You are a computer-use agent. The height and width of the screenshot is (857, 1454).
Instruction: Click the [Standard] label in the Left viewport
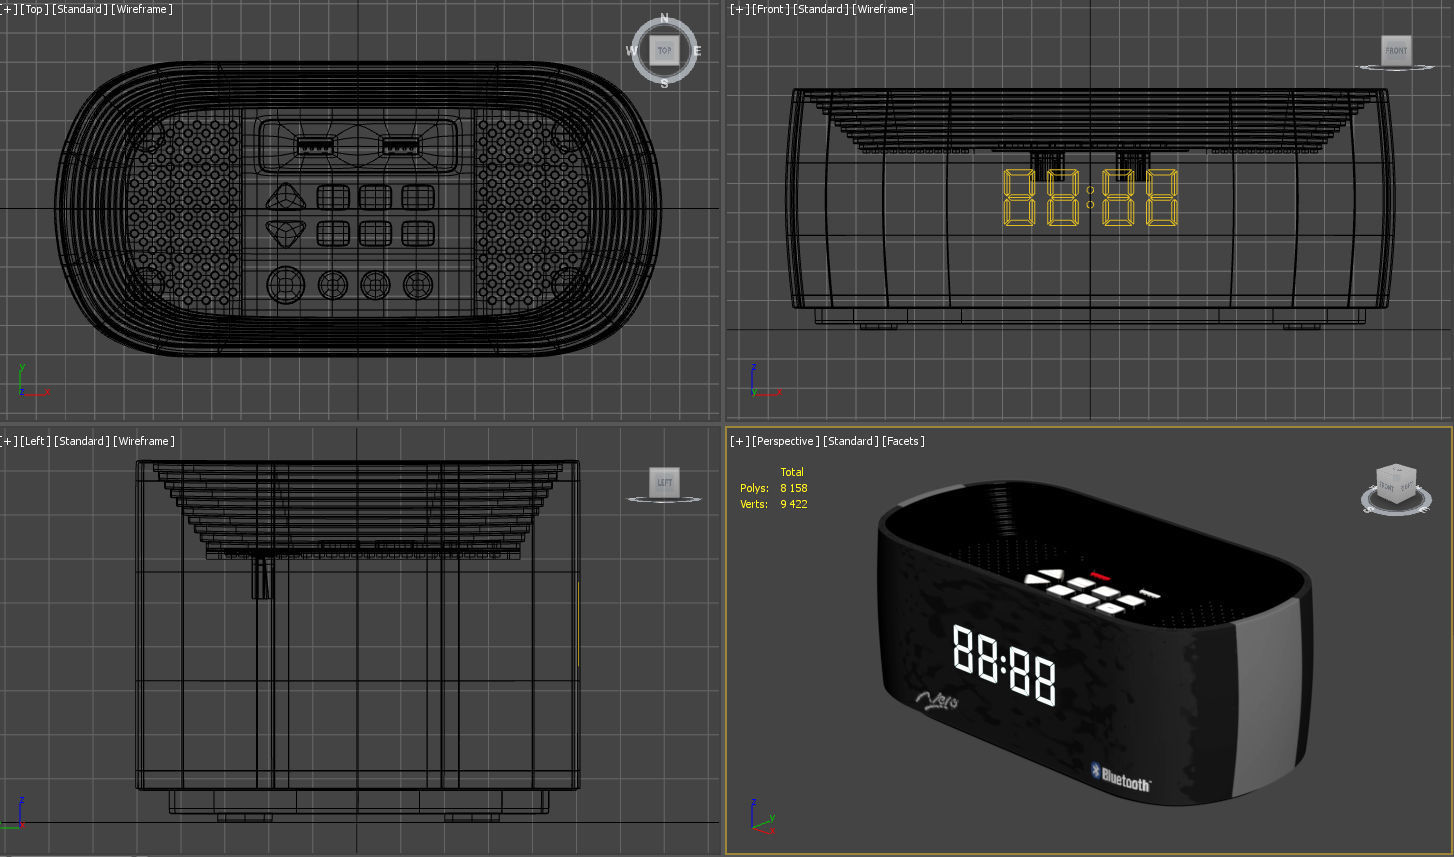tap(81, 441)
